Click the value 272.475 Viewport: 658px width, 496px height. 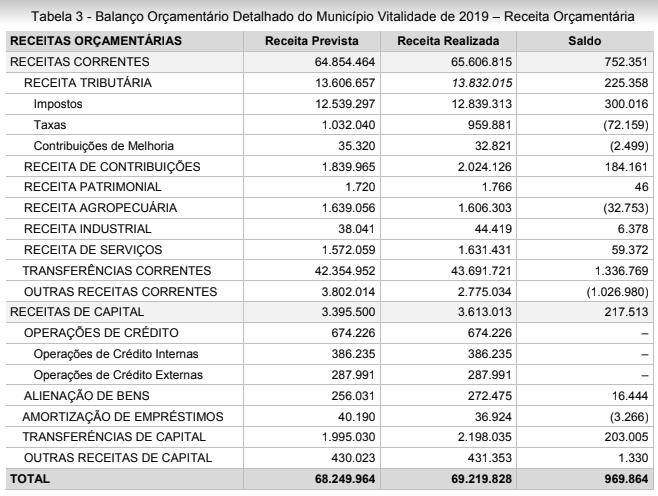[x=490, y=396]
